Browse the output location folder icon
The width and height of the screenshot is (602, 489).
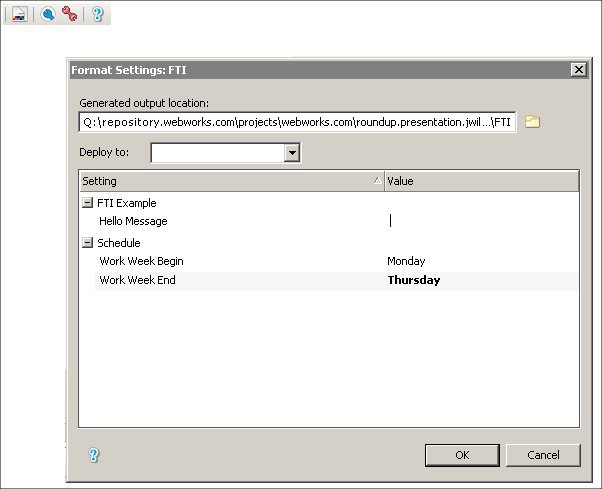pos(533,122)
